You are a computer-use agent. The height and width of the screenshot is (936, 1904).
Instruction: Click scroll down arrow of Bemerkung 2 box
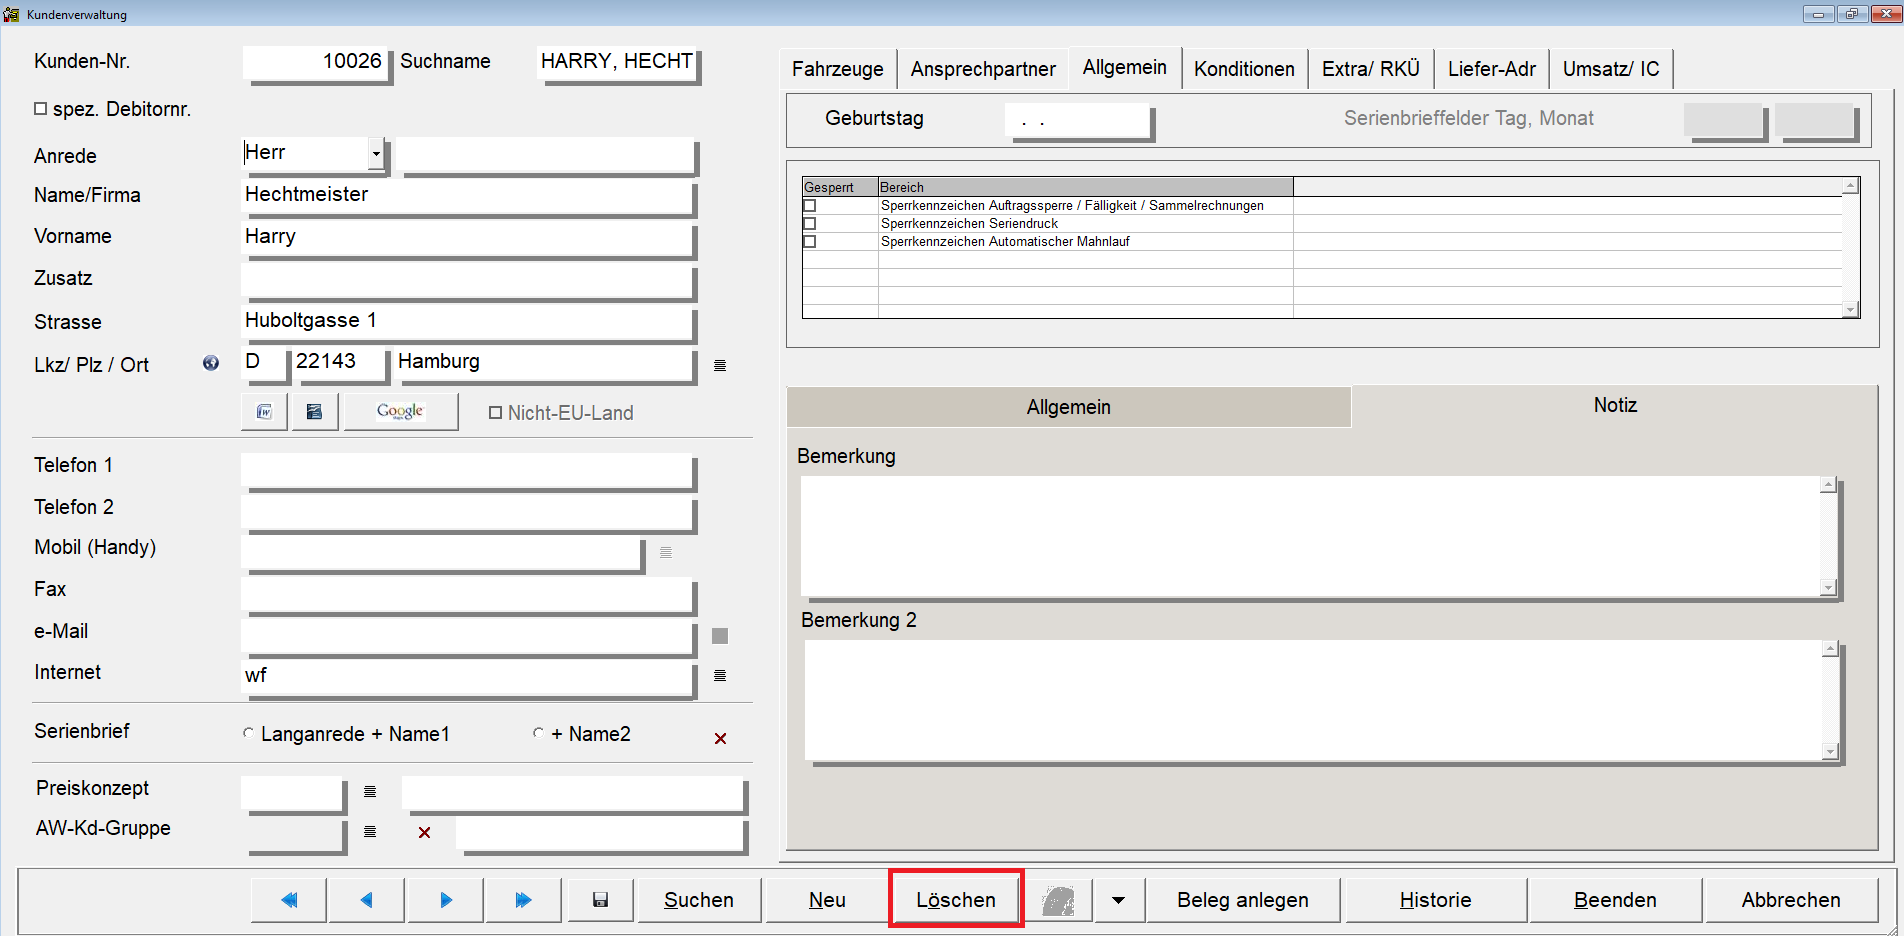[x=1830, y=752]
